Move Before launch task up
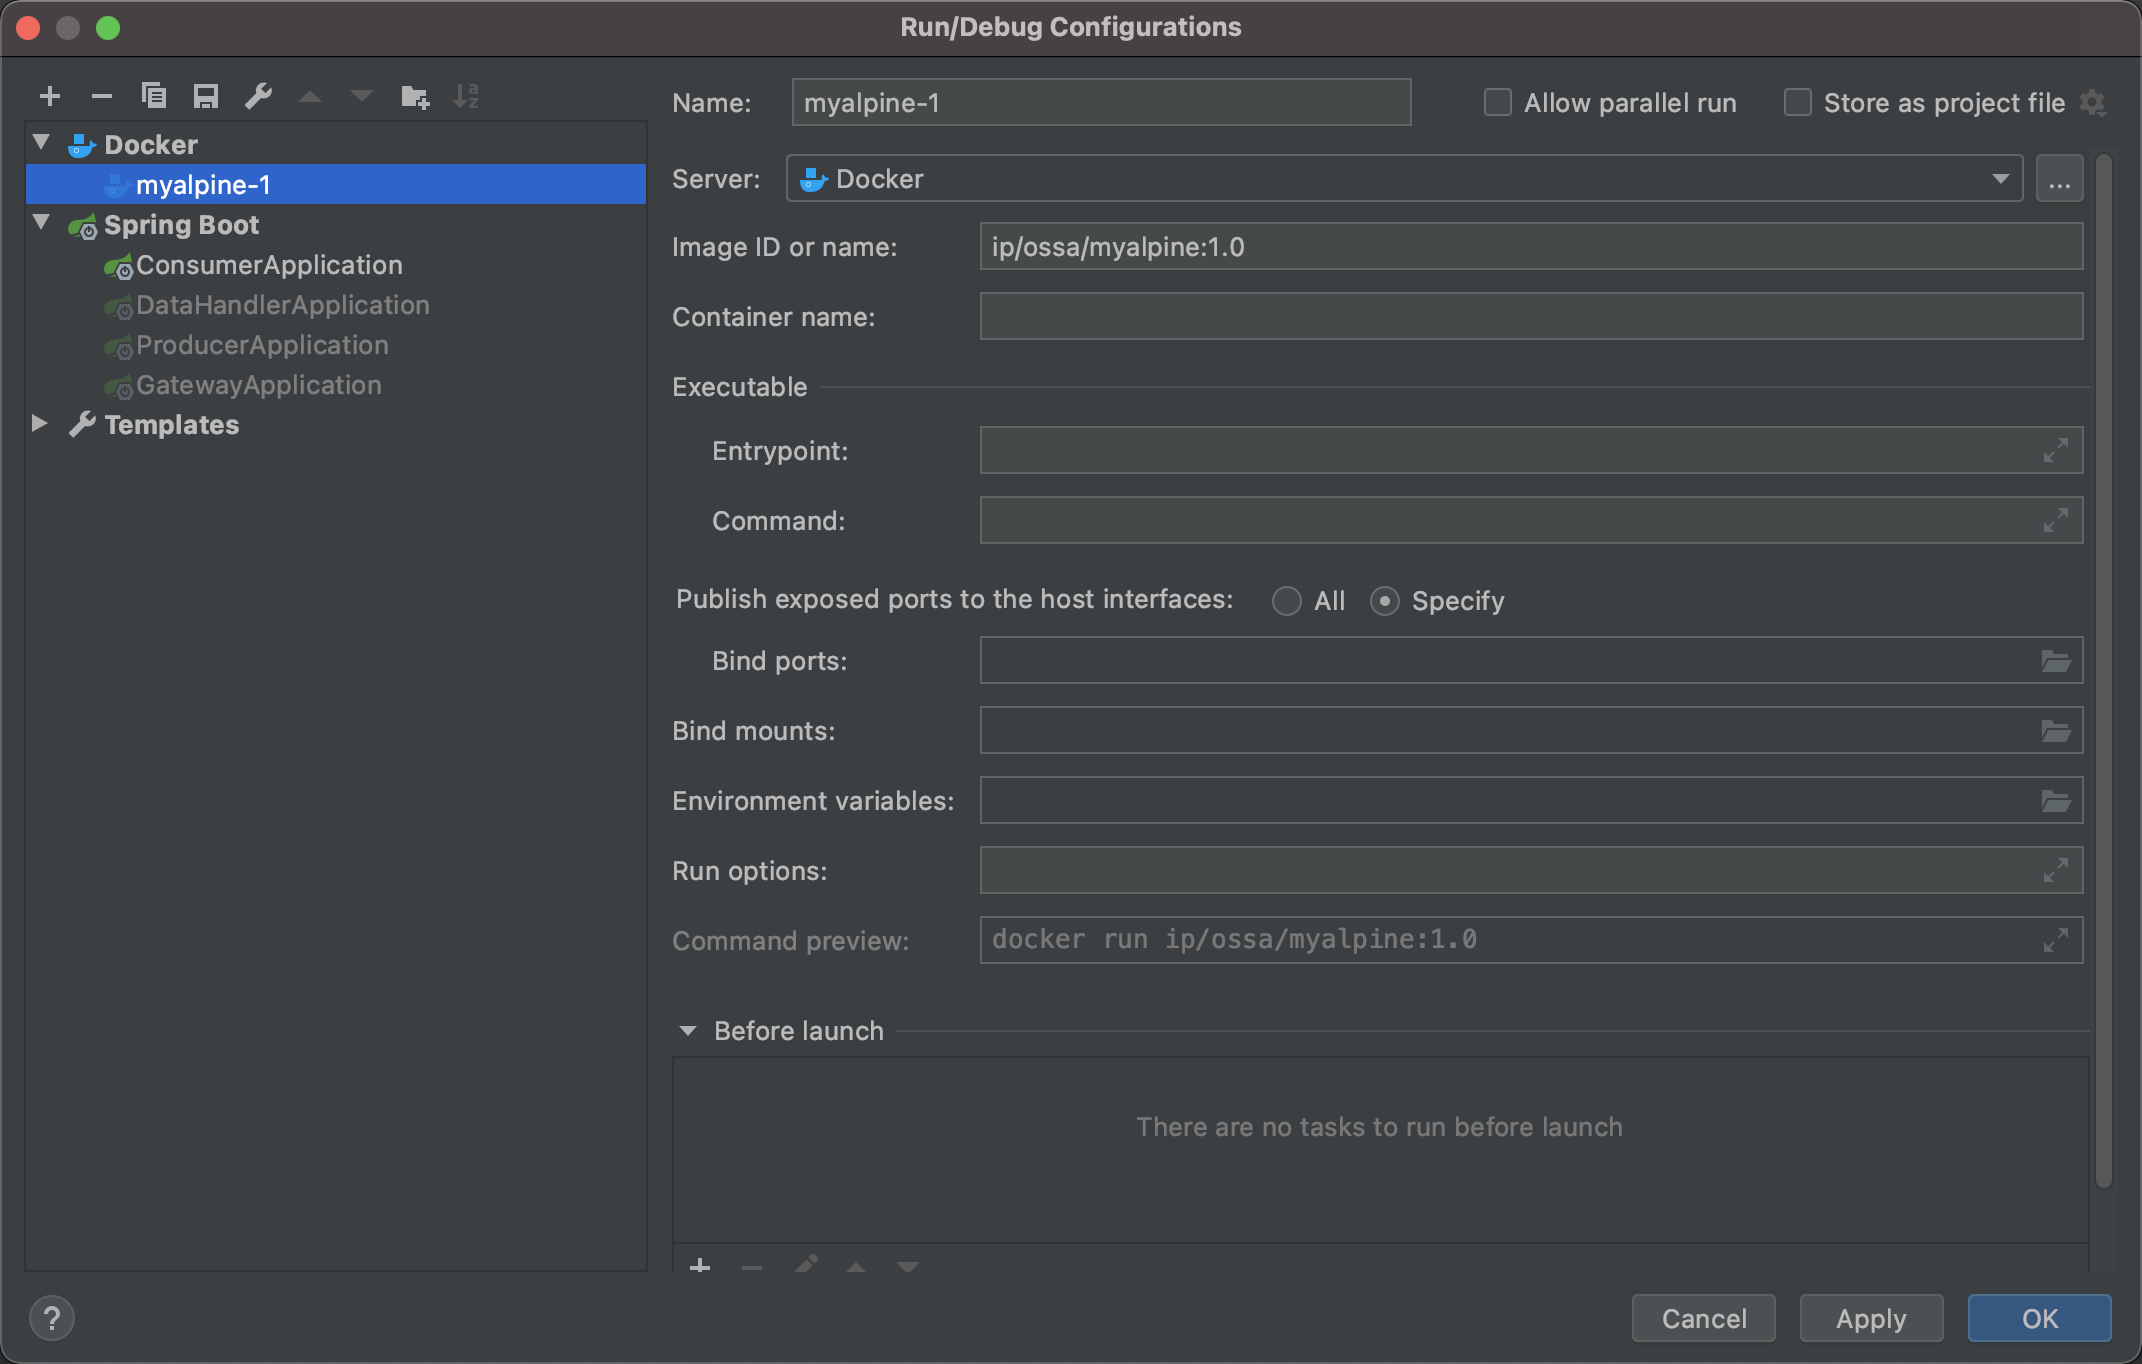Image resolution: width=2142 pixels, height=1364 pixels. click(x=856, y=1267)
